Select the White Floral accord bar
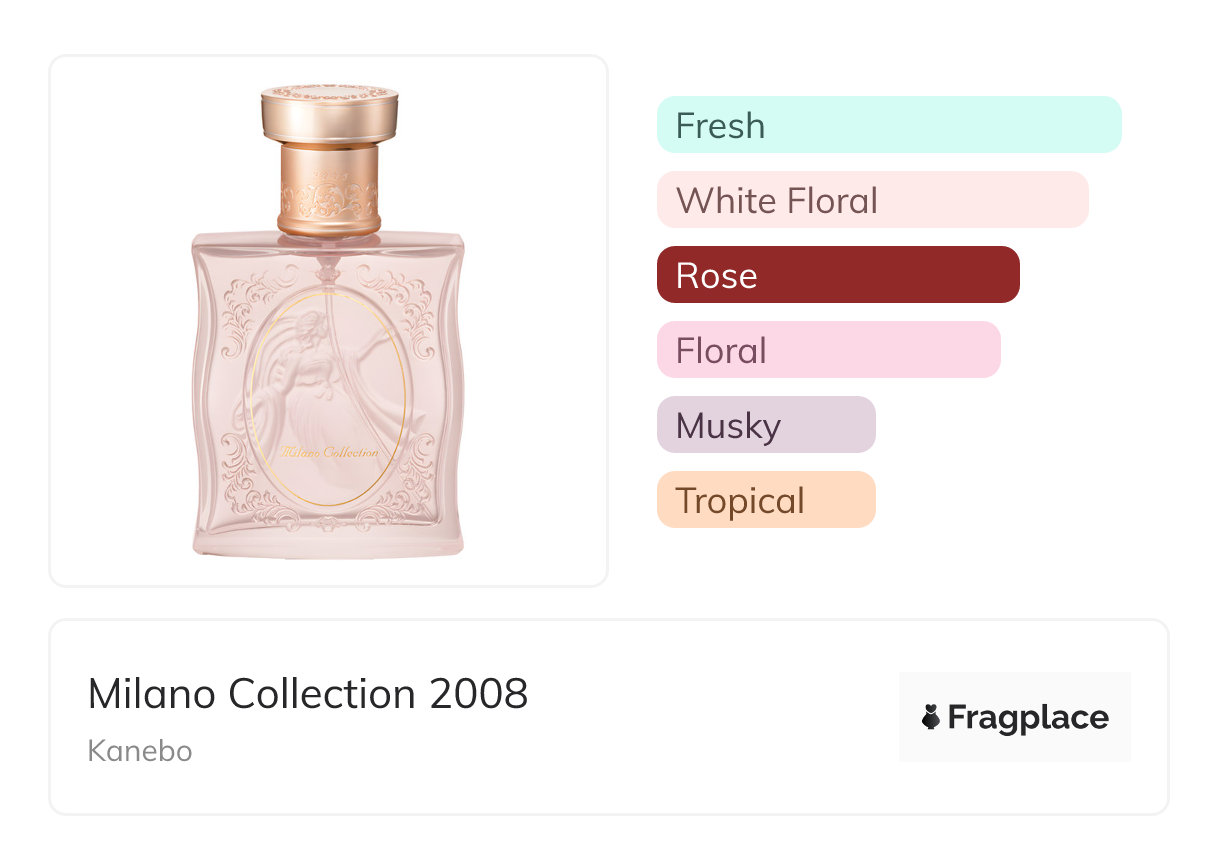This screenshot has width=1218, height=864. 872,200
